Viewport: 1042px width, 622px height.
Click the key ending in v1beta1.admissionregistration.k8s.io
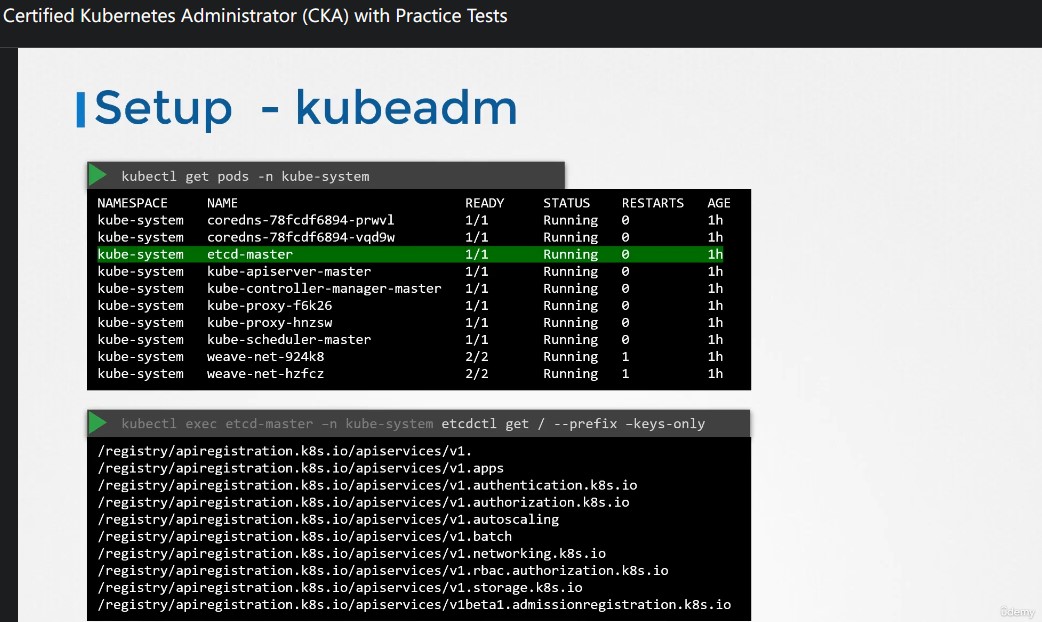414,605
